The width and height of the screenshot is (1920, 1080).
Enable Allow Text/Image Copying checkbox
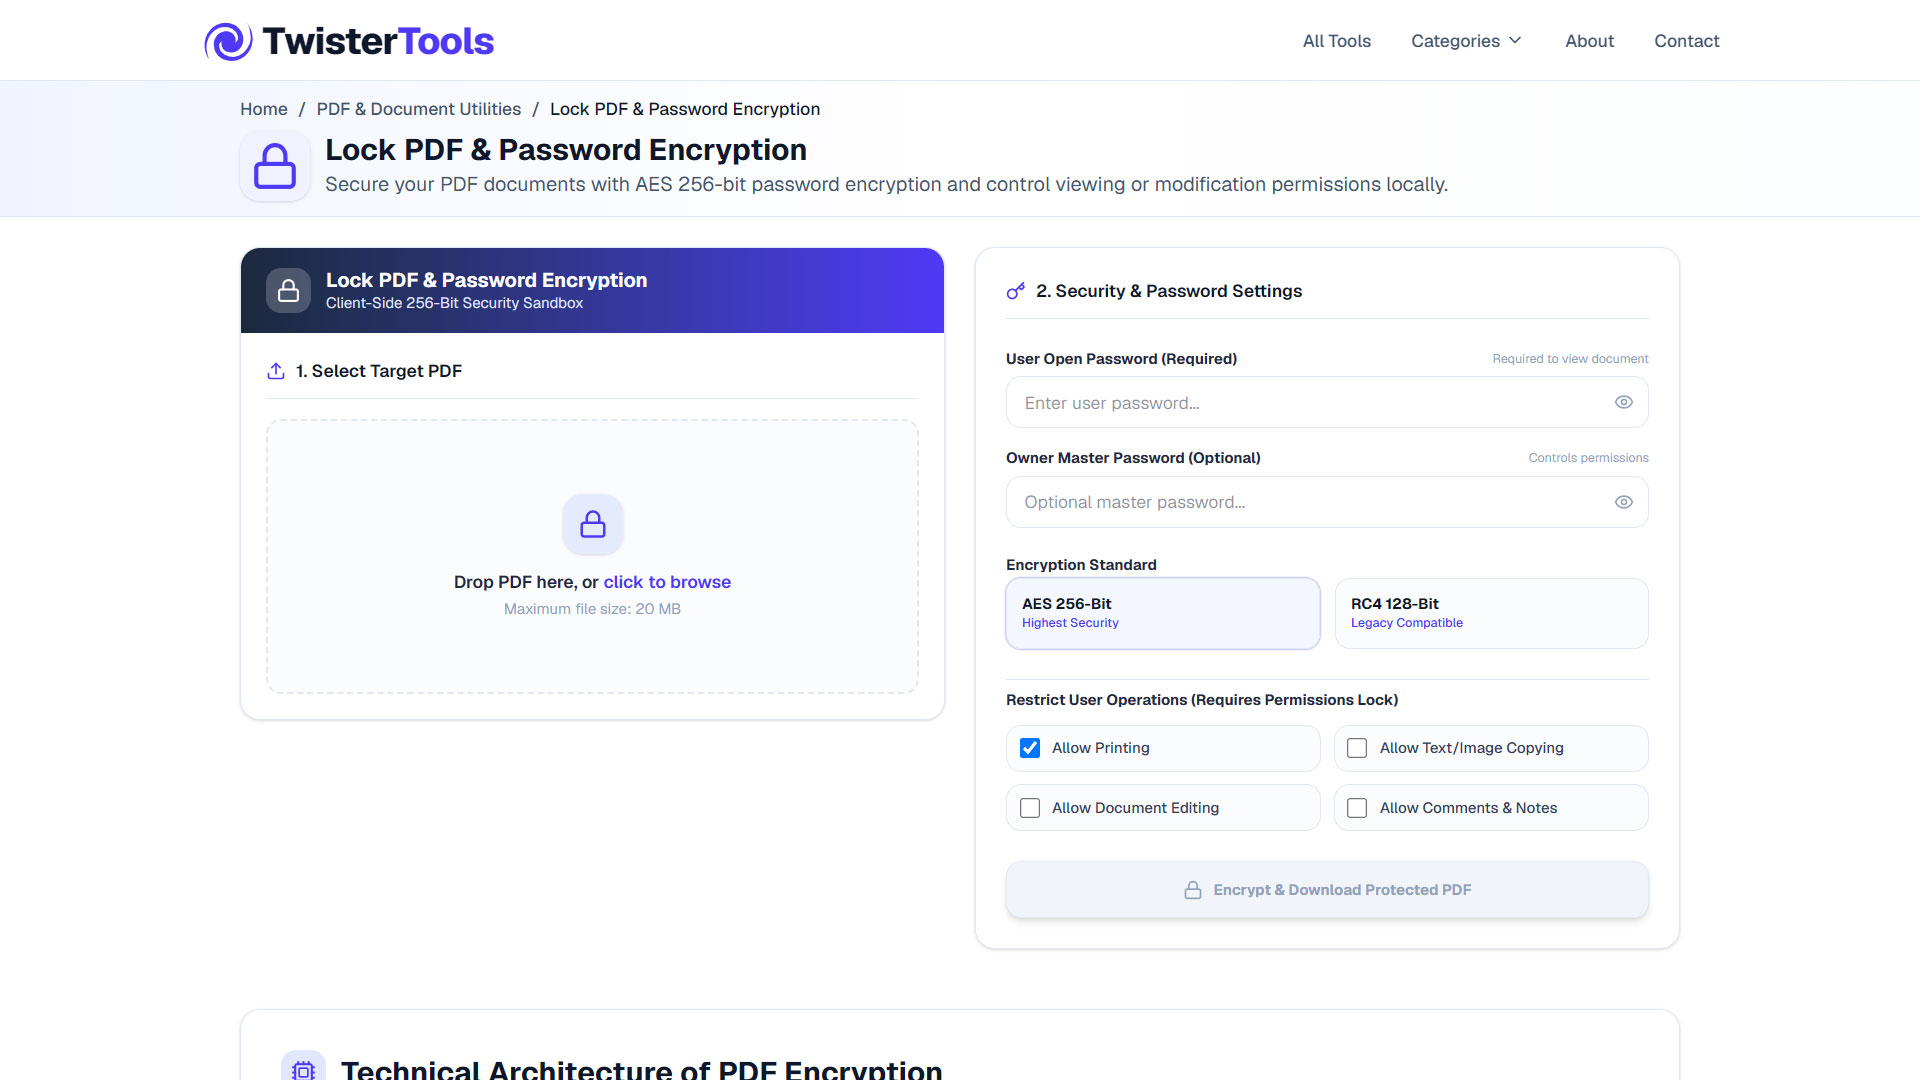coord(1357,748)
